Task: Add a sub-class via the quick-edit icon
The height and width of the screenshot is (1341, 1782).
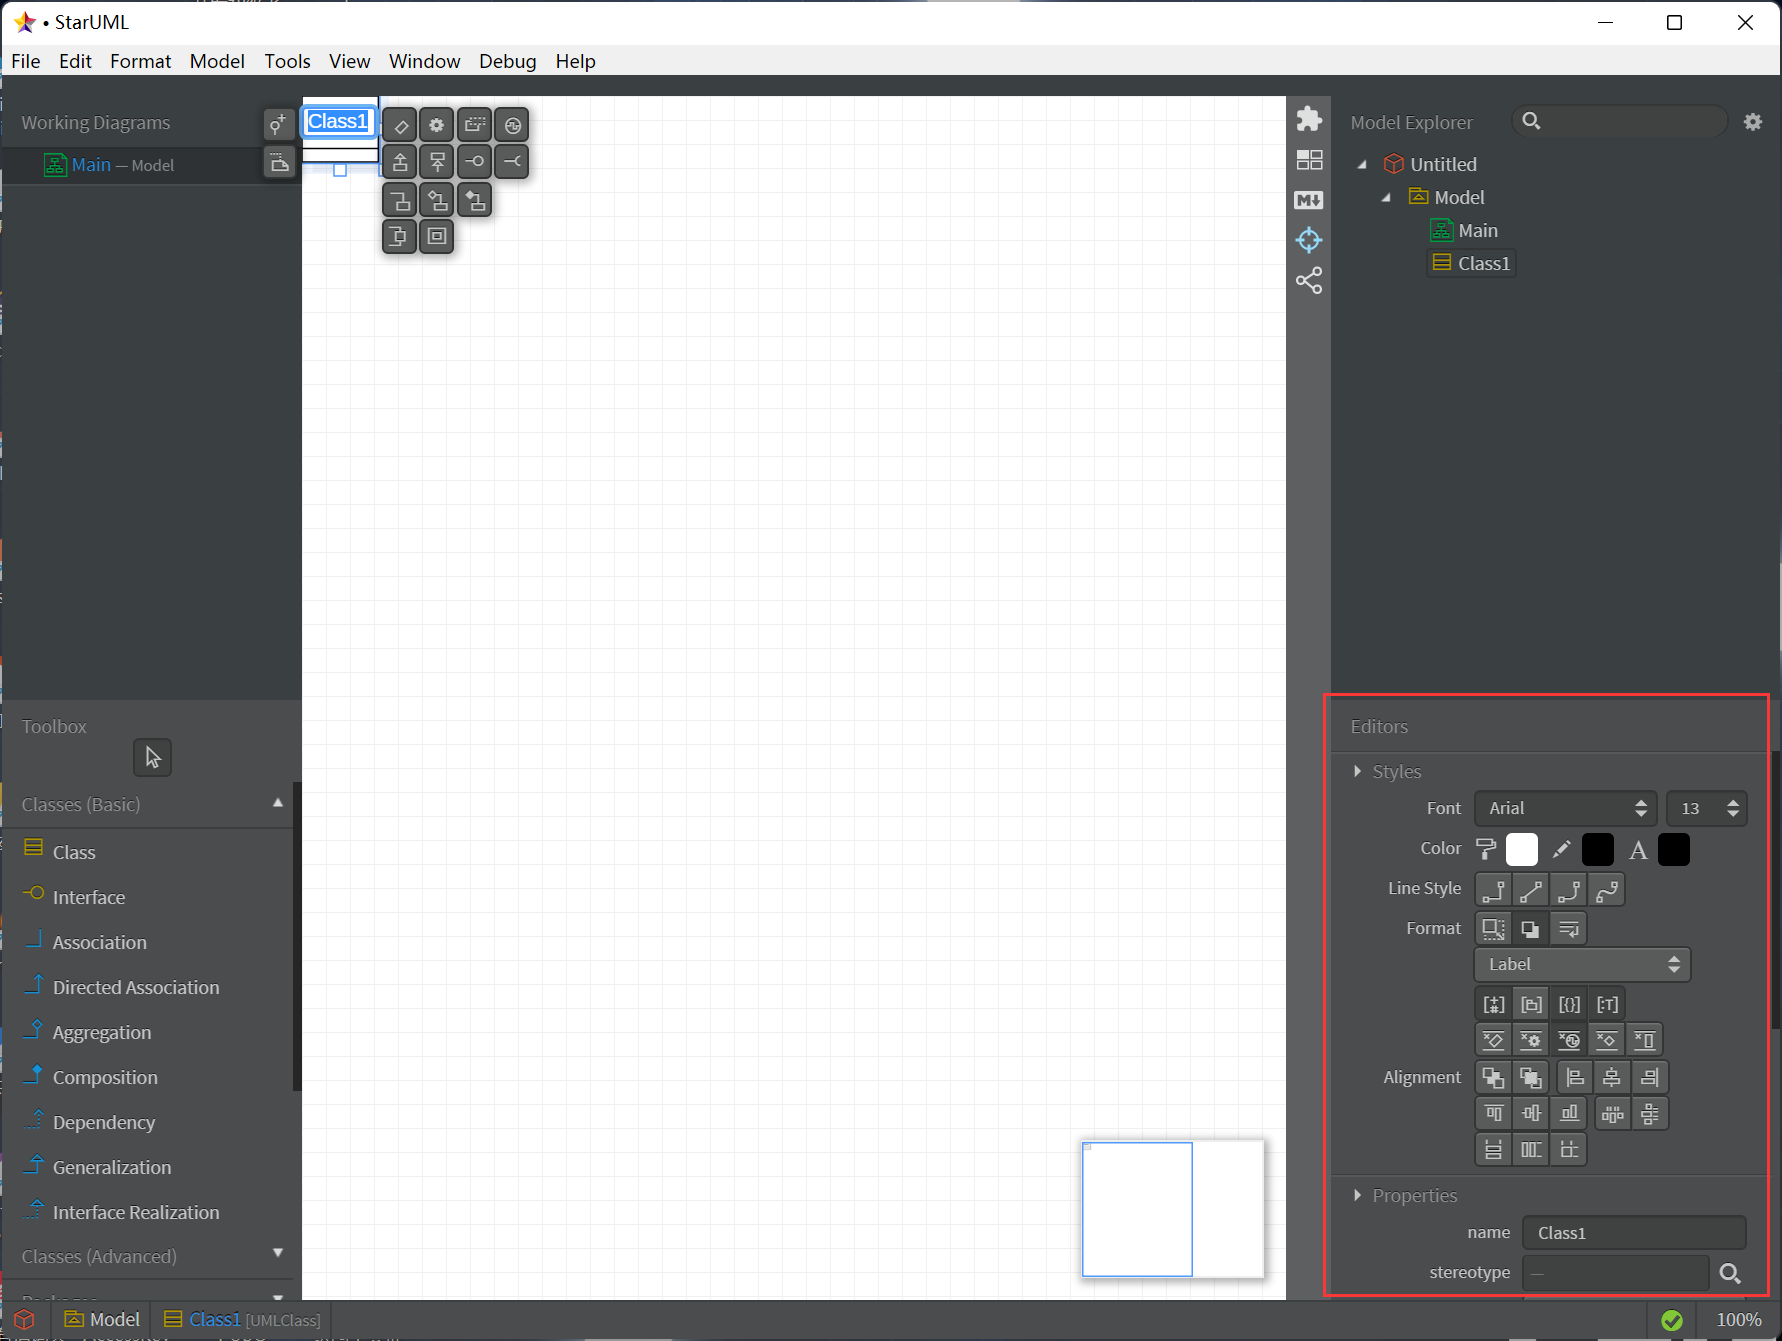Action: point(400,162)
